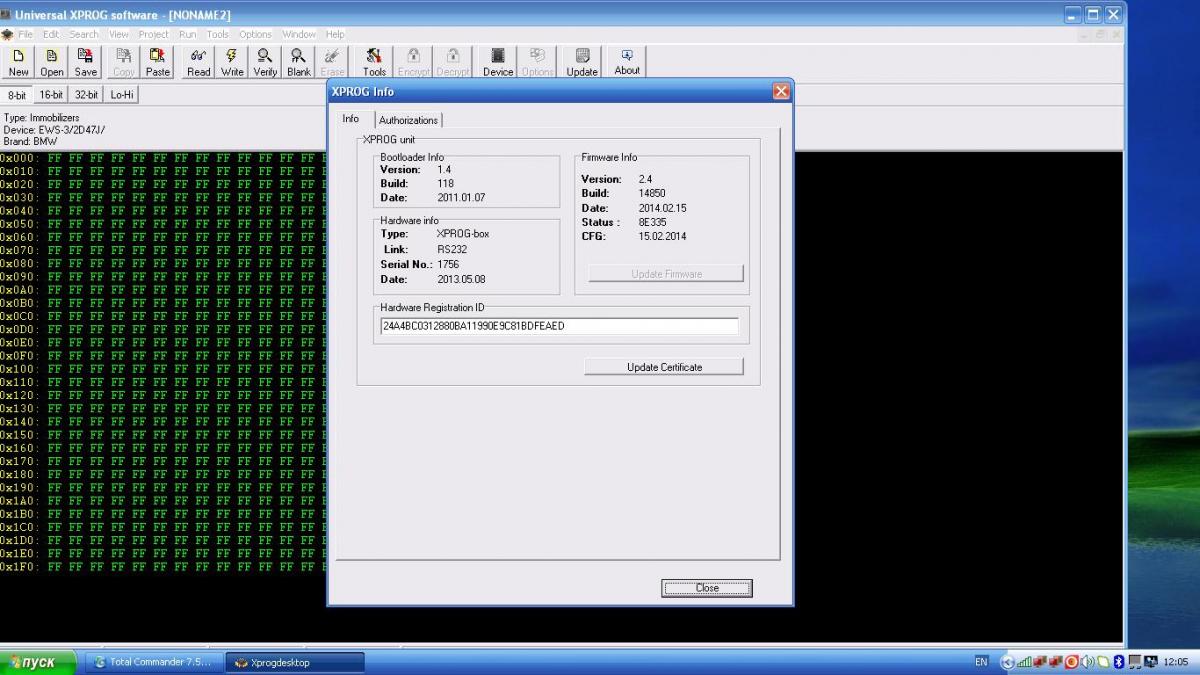
Task: Click the Close button in dialog
Action: (707, 588)
